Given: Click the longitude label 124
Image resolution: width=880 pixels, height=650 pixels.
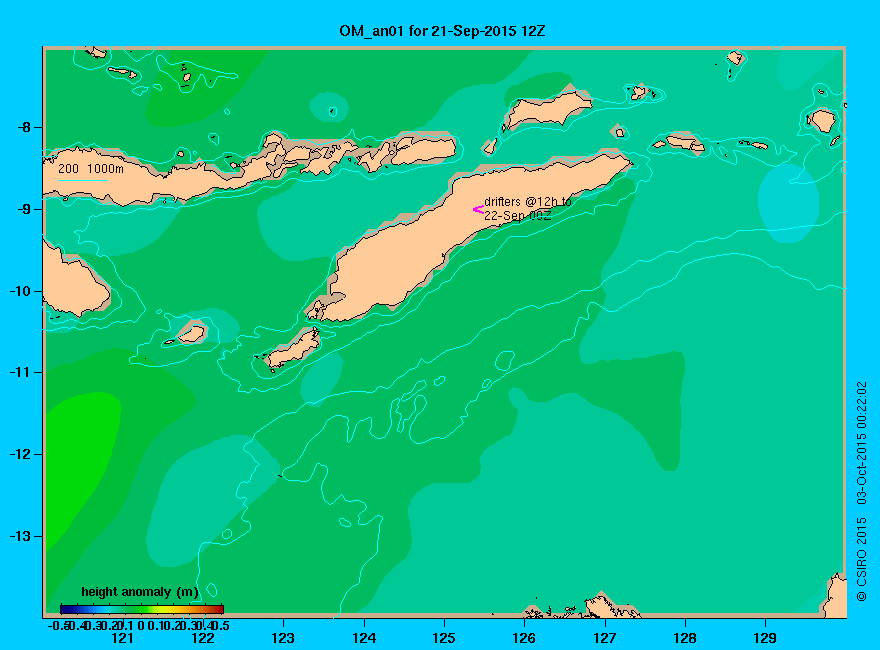Looking at the screenshot, I should click(364, 638).
